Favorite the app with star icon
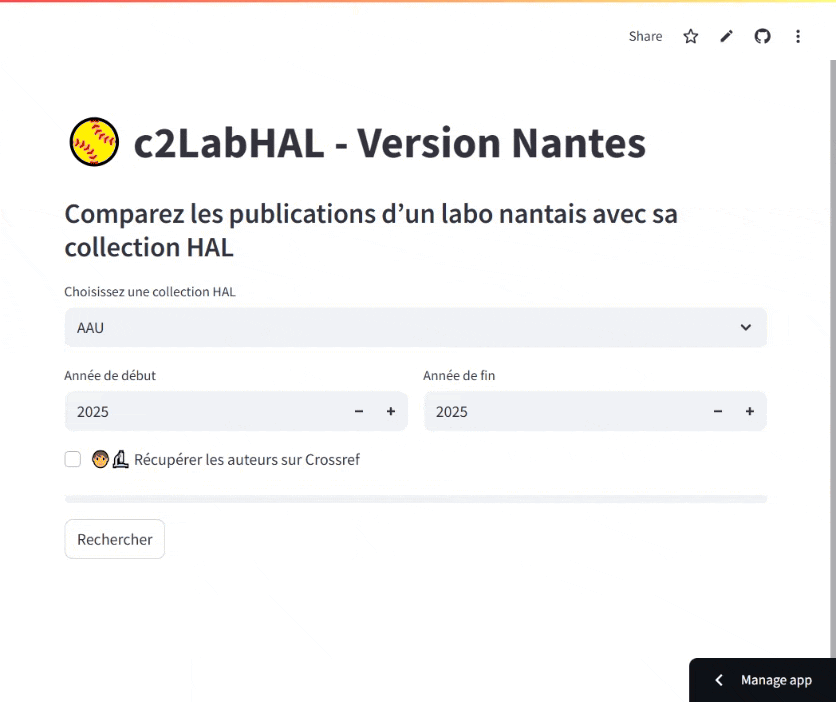This screenshot has height=702, width=836. coord(690,36)
